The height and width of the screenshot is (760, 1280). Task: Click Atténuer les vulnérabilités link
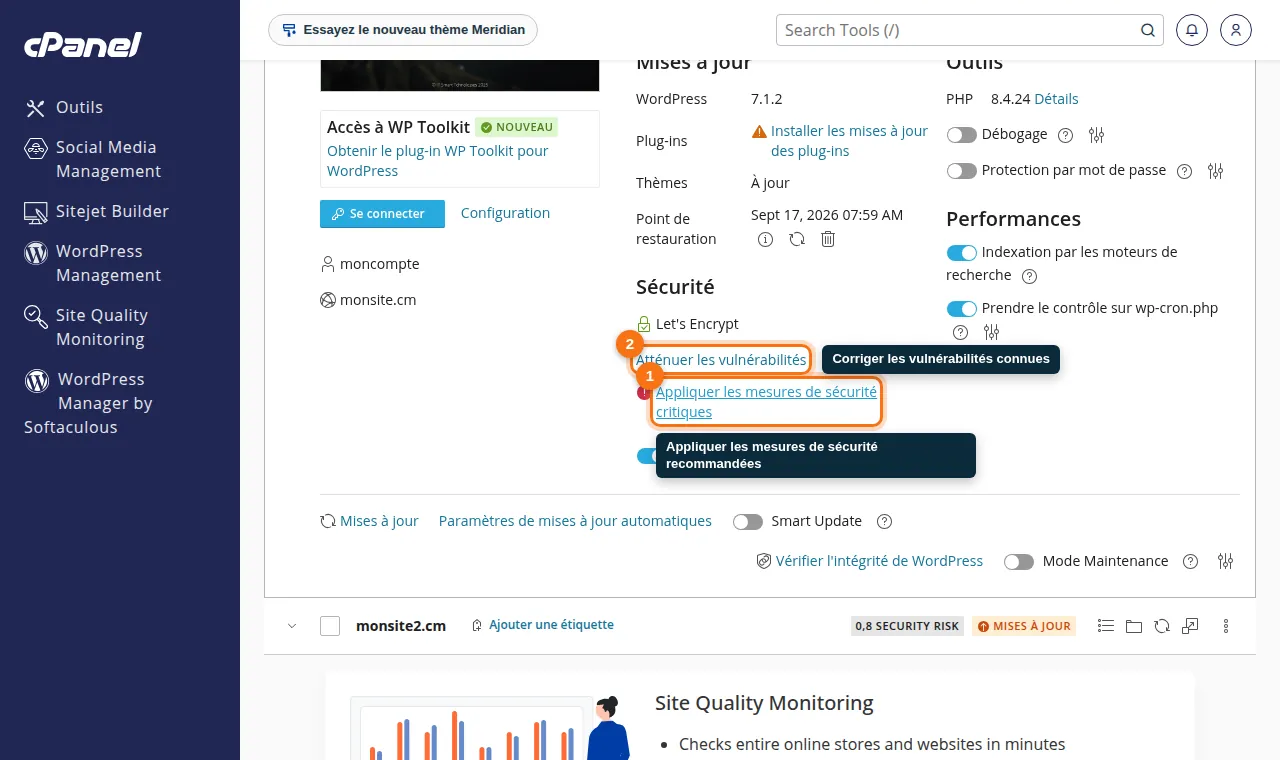(x=721, y=360)
